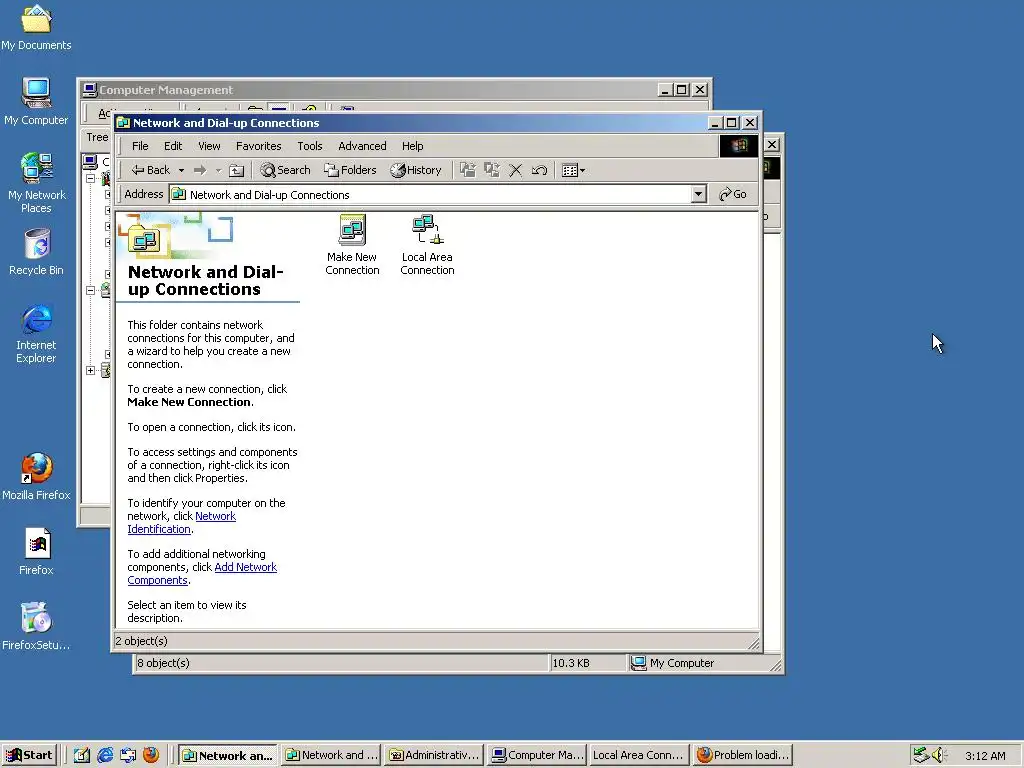The height and width of the screenshot is (768, 1024).
Task: Expand the bottom plus node in Computer Management tree
Action: pyautogui.click(x=91, y=370)
